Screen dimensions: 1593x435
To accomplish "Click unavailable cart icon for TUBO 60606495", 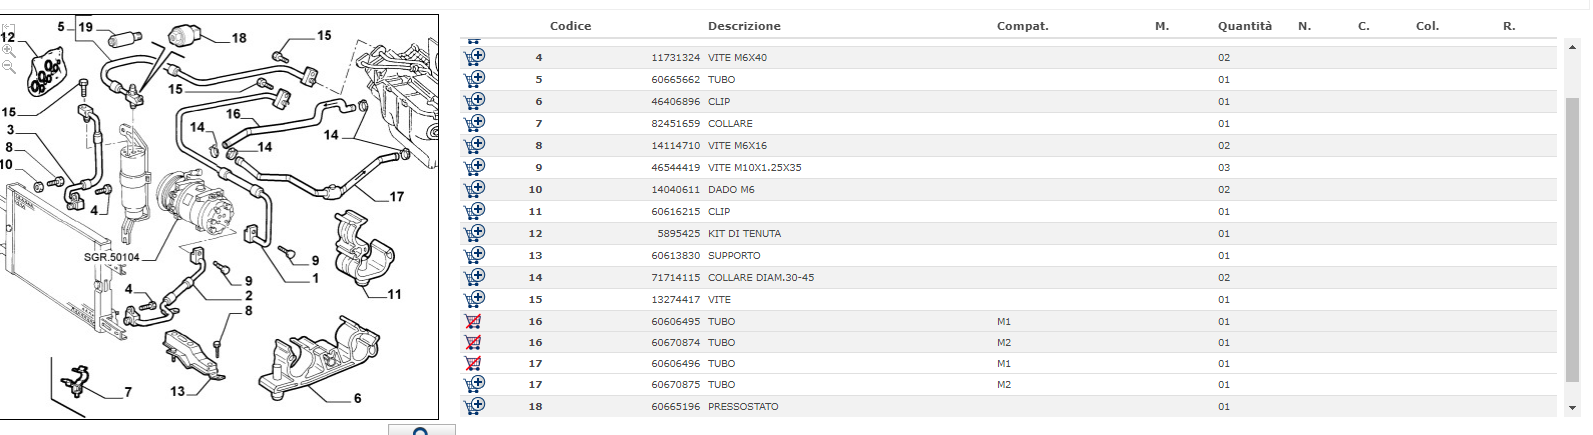I will click(x=473, y=321).
